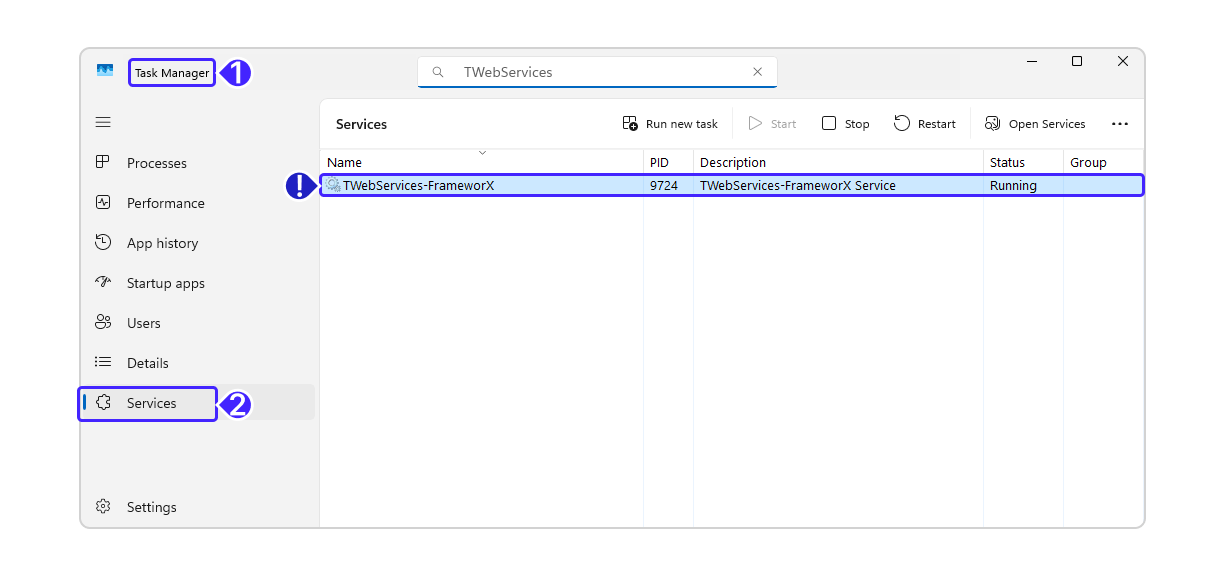
Task: Click the Services page heading
Action: click(361, 124)
